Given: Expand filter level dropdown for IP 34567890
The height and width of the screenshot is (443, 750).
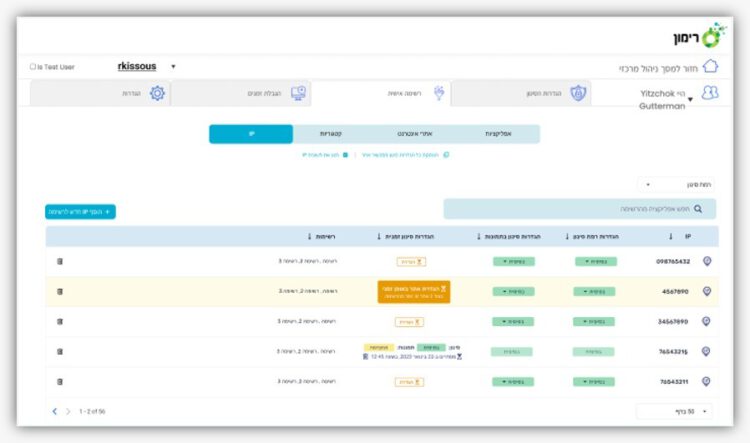Looking at the screenshot, I should pyautogui.click(x=596, y=322).
